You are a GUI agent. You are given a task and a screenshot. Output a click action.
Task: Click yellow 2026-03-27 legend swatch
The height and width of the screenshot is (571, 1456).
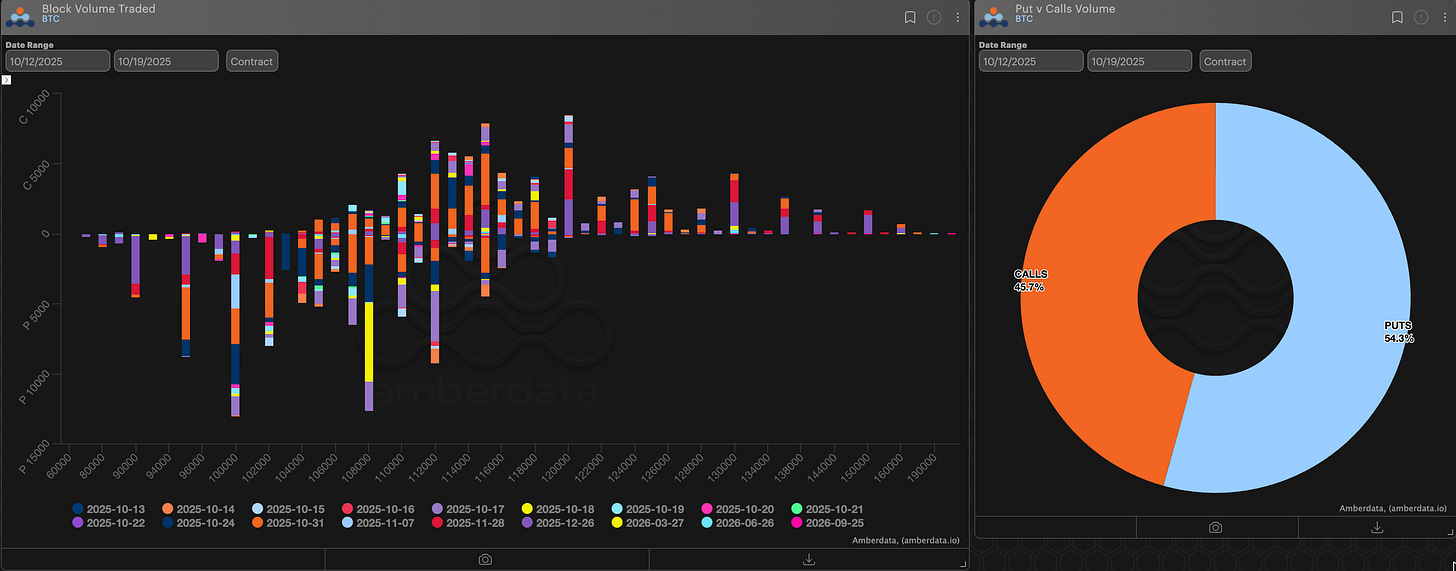tap(618, 522)
